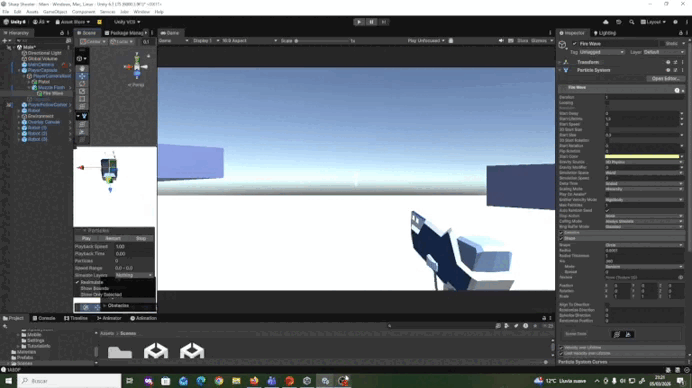
Task: Open Transform component preset icon
Action: coord(675,62)
